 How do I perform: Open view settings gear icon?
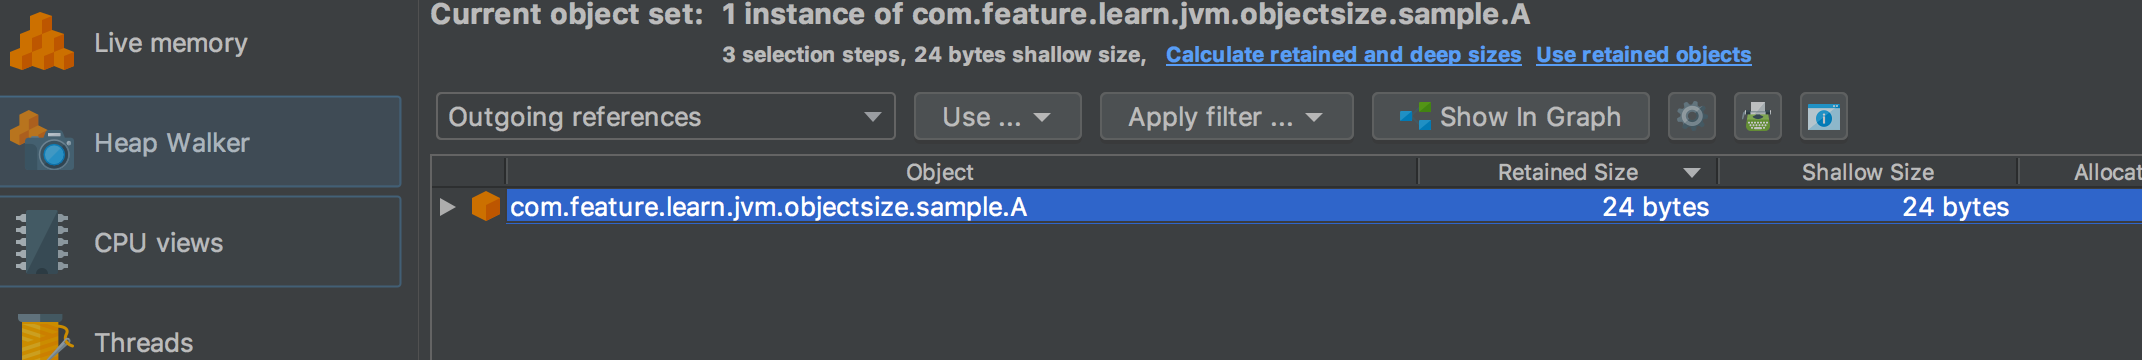coord(1692,117)
